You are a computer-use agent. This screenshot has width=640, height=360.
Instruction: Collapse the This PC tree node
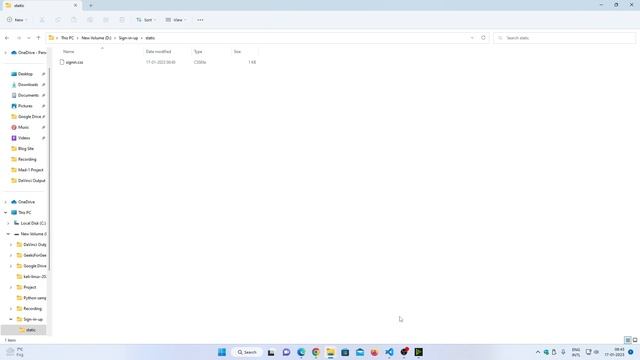tap(5, 213)
